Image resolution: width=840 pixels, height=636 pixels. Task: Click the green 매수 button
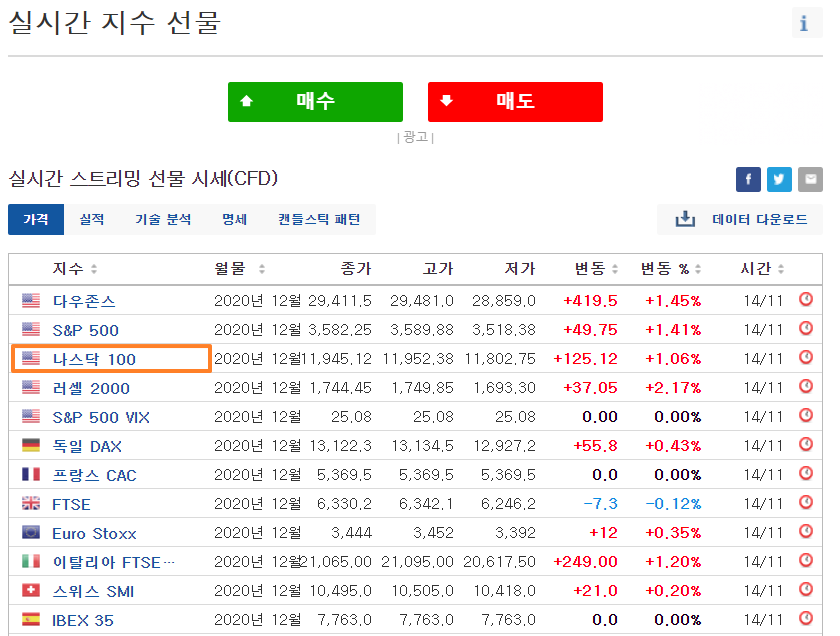click(315, 102)
